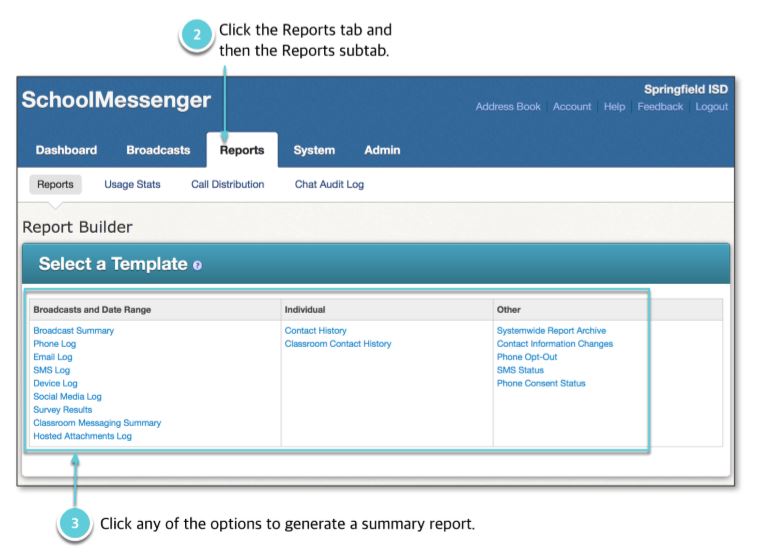
Task: Open the Address Book link
Action: (x=508, y=106)
